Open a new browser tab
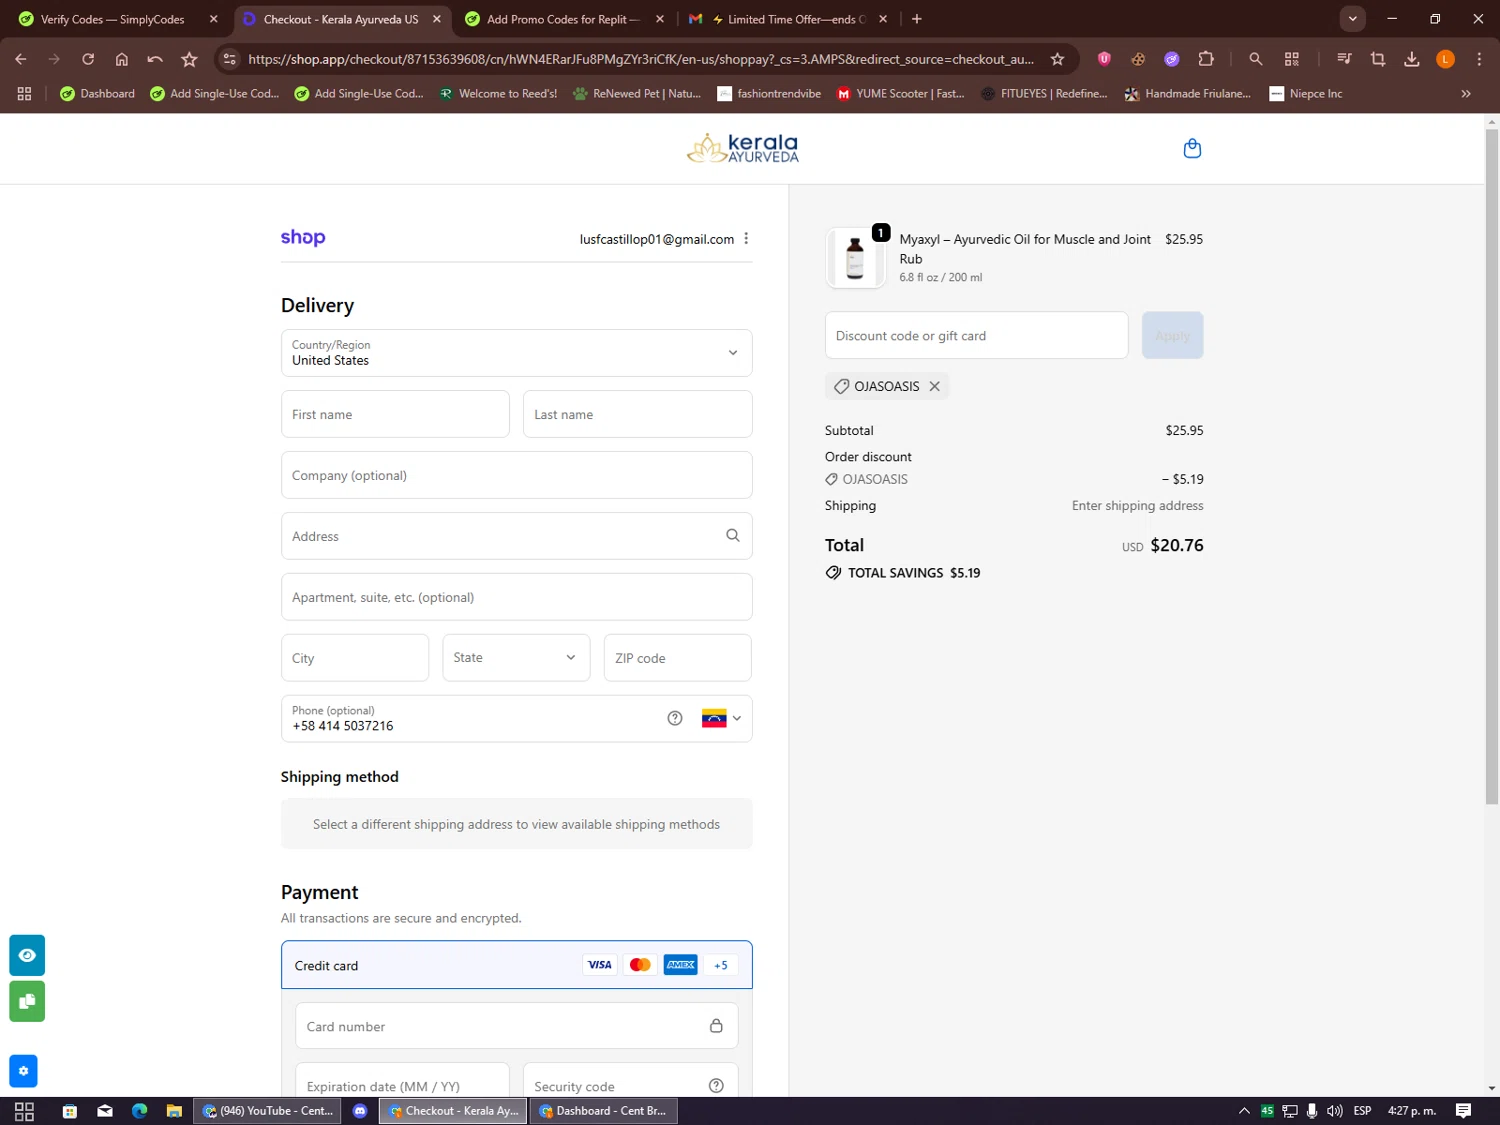 [917, 19]
